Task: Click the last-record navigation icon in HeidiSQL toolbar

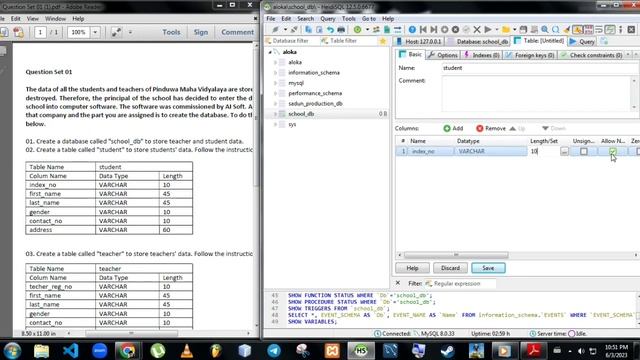Action: [434, 29]
